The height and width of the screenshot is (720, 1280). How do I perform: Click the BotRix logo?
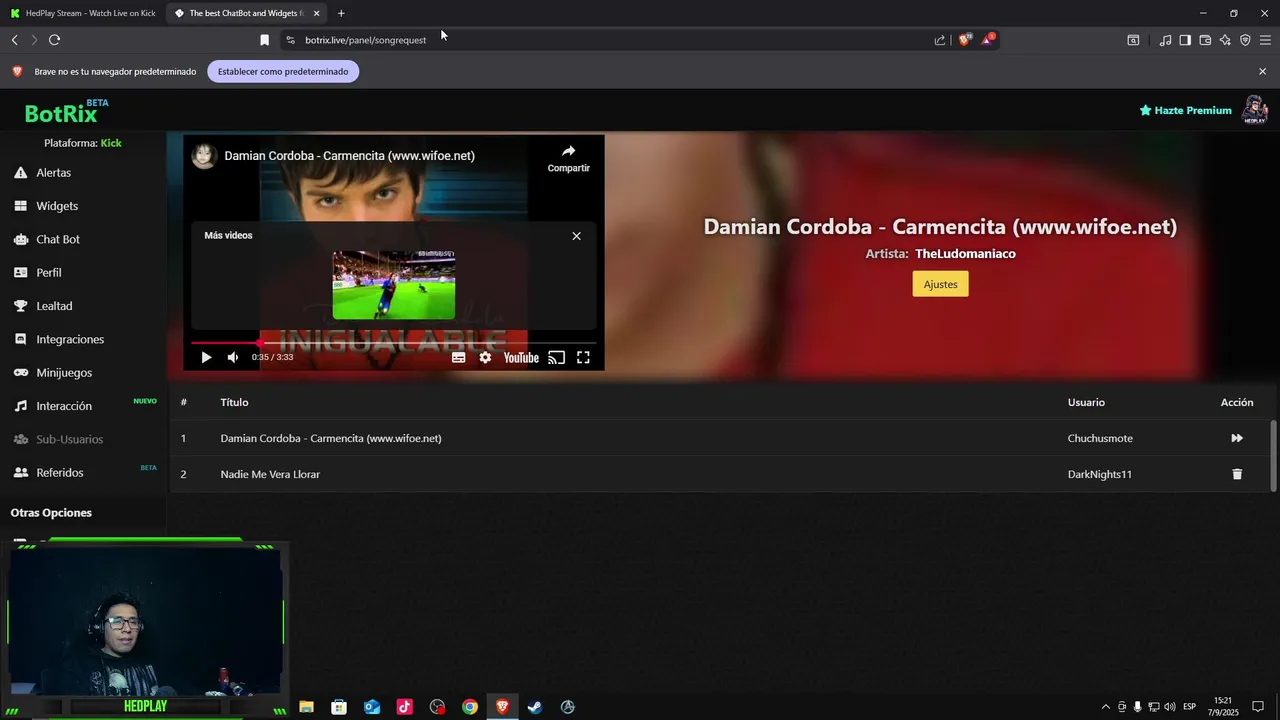66,111
